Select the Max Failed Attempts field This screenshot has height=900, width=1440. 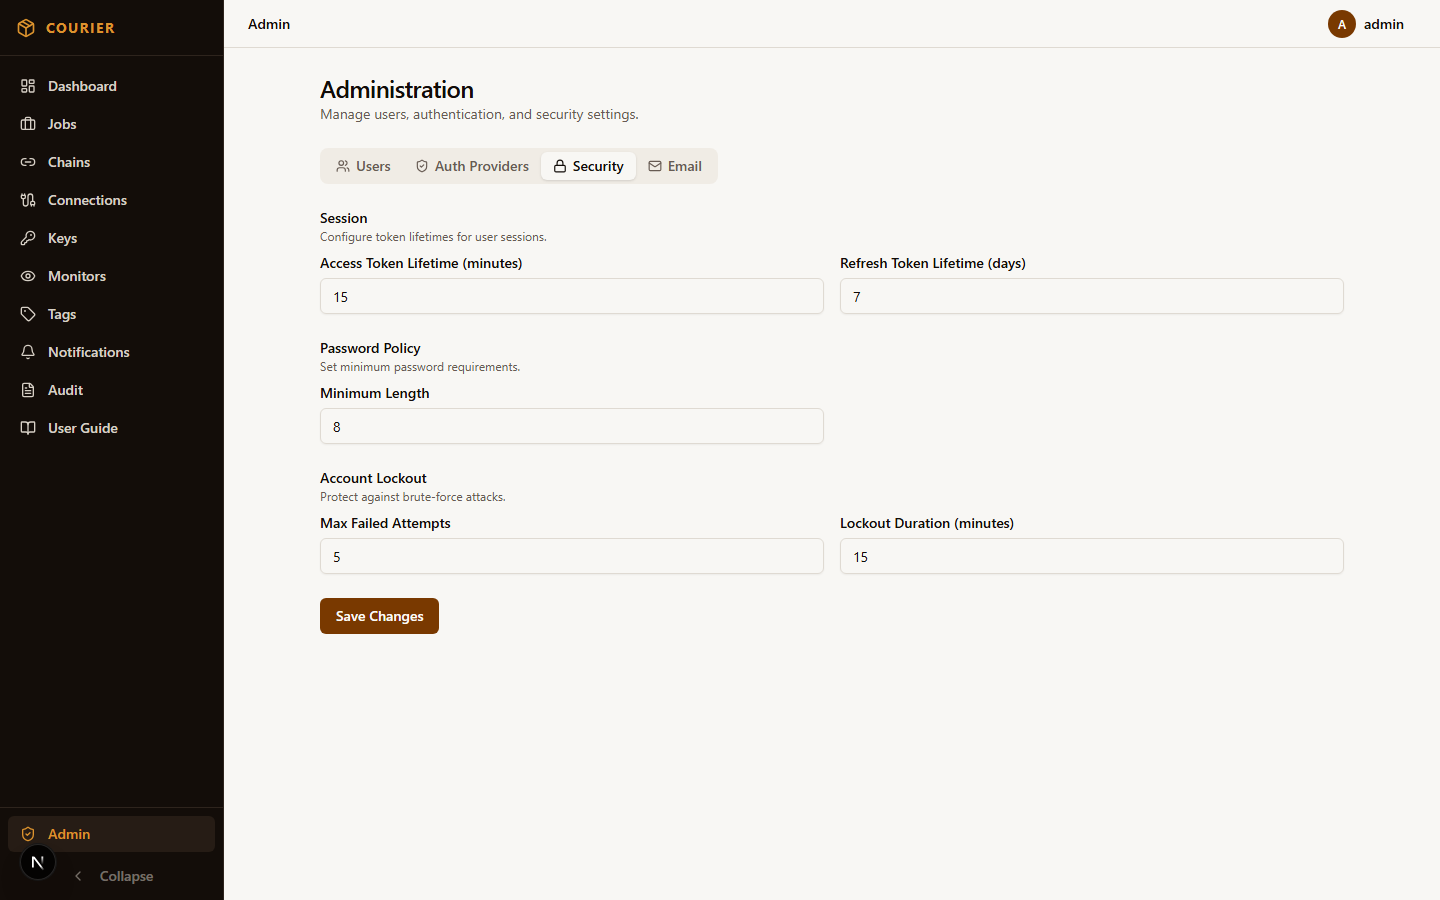tap(571, 556)
